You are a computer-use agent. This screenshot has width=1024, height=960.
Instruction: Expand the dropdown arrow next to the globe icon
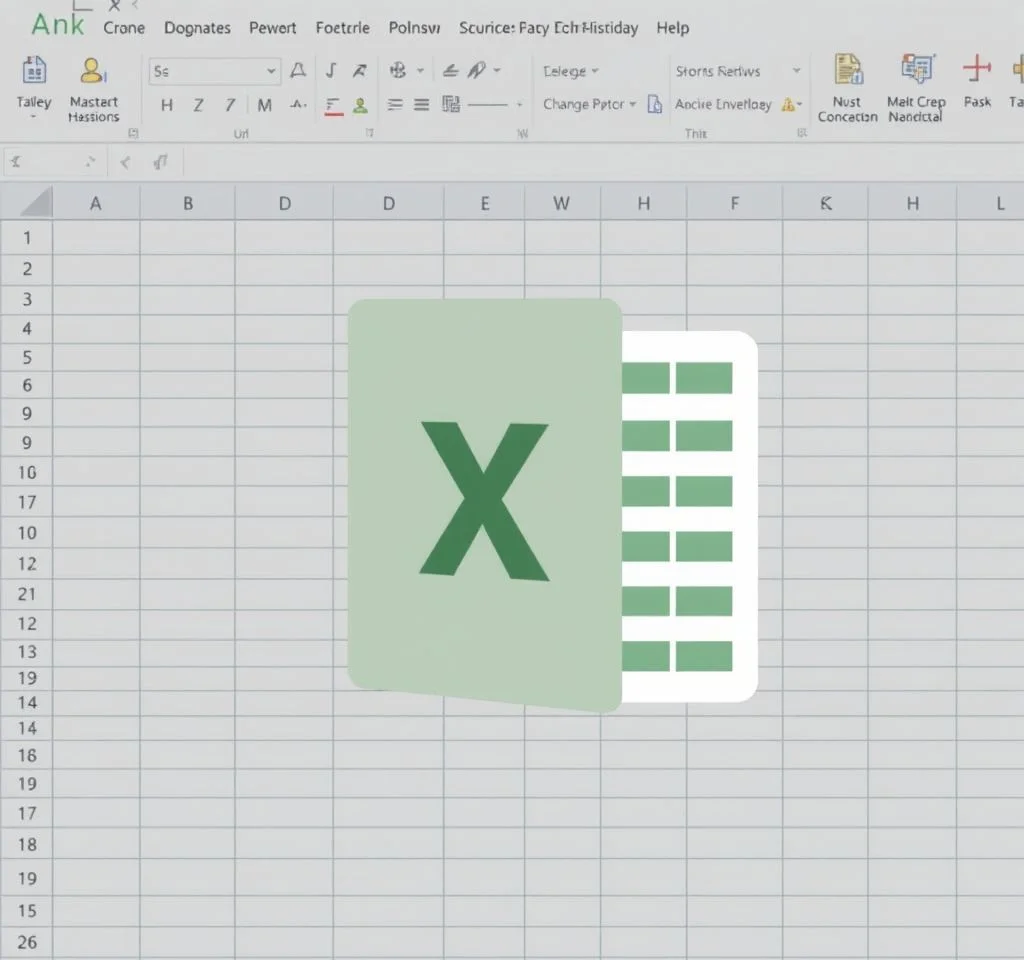pyautogui.click(x=421, y=71)
